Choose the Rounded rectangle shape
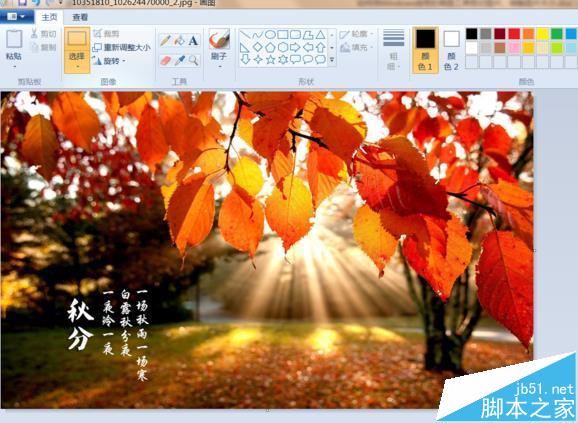 point(295,35)
